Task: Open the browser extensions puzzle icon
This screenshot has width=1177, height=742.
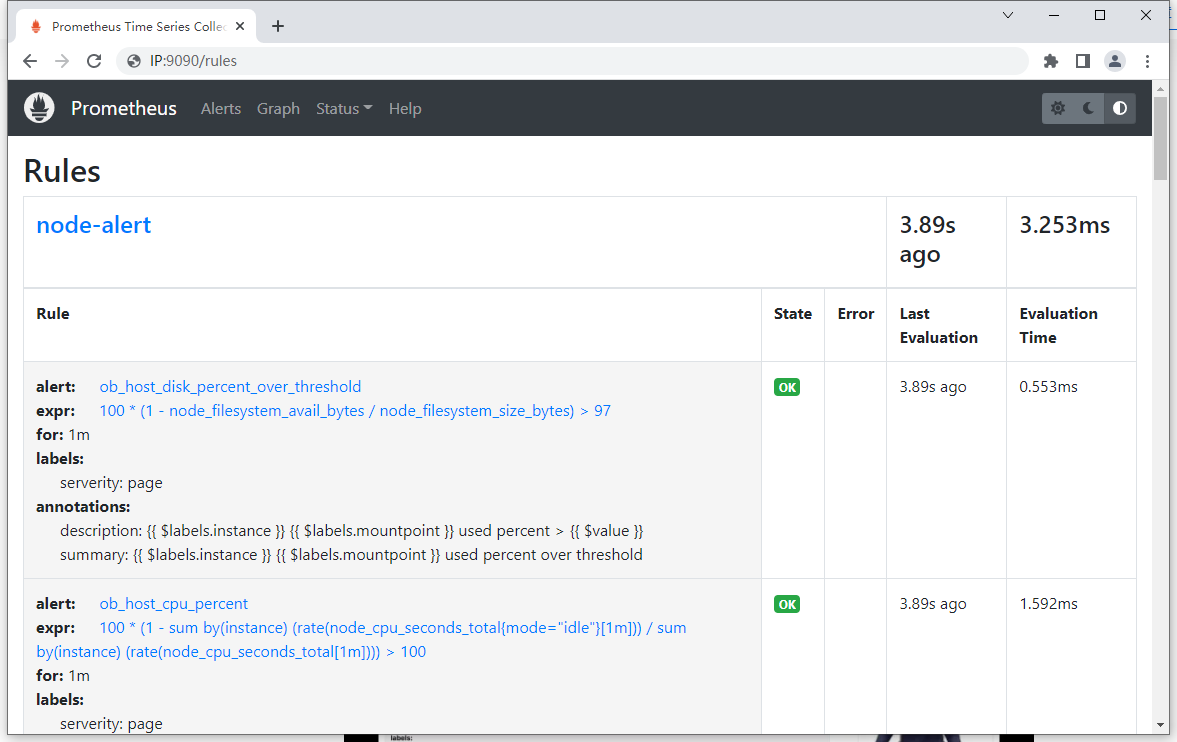Action: coord(1051,61)
